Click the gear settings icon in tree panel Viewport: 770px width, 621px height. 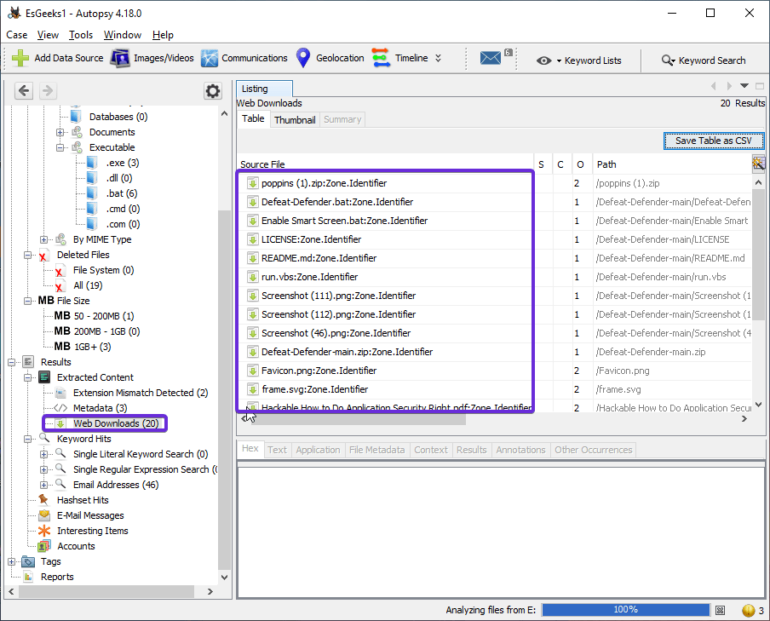pos(212,91)
